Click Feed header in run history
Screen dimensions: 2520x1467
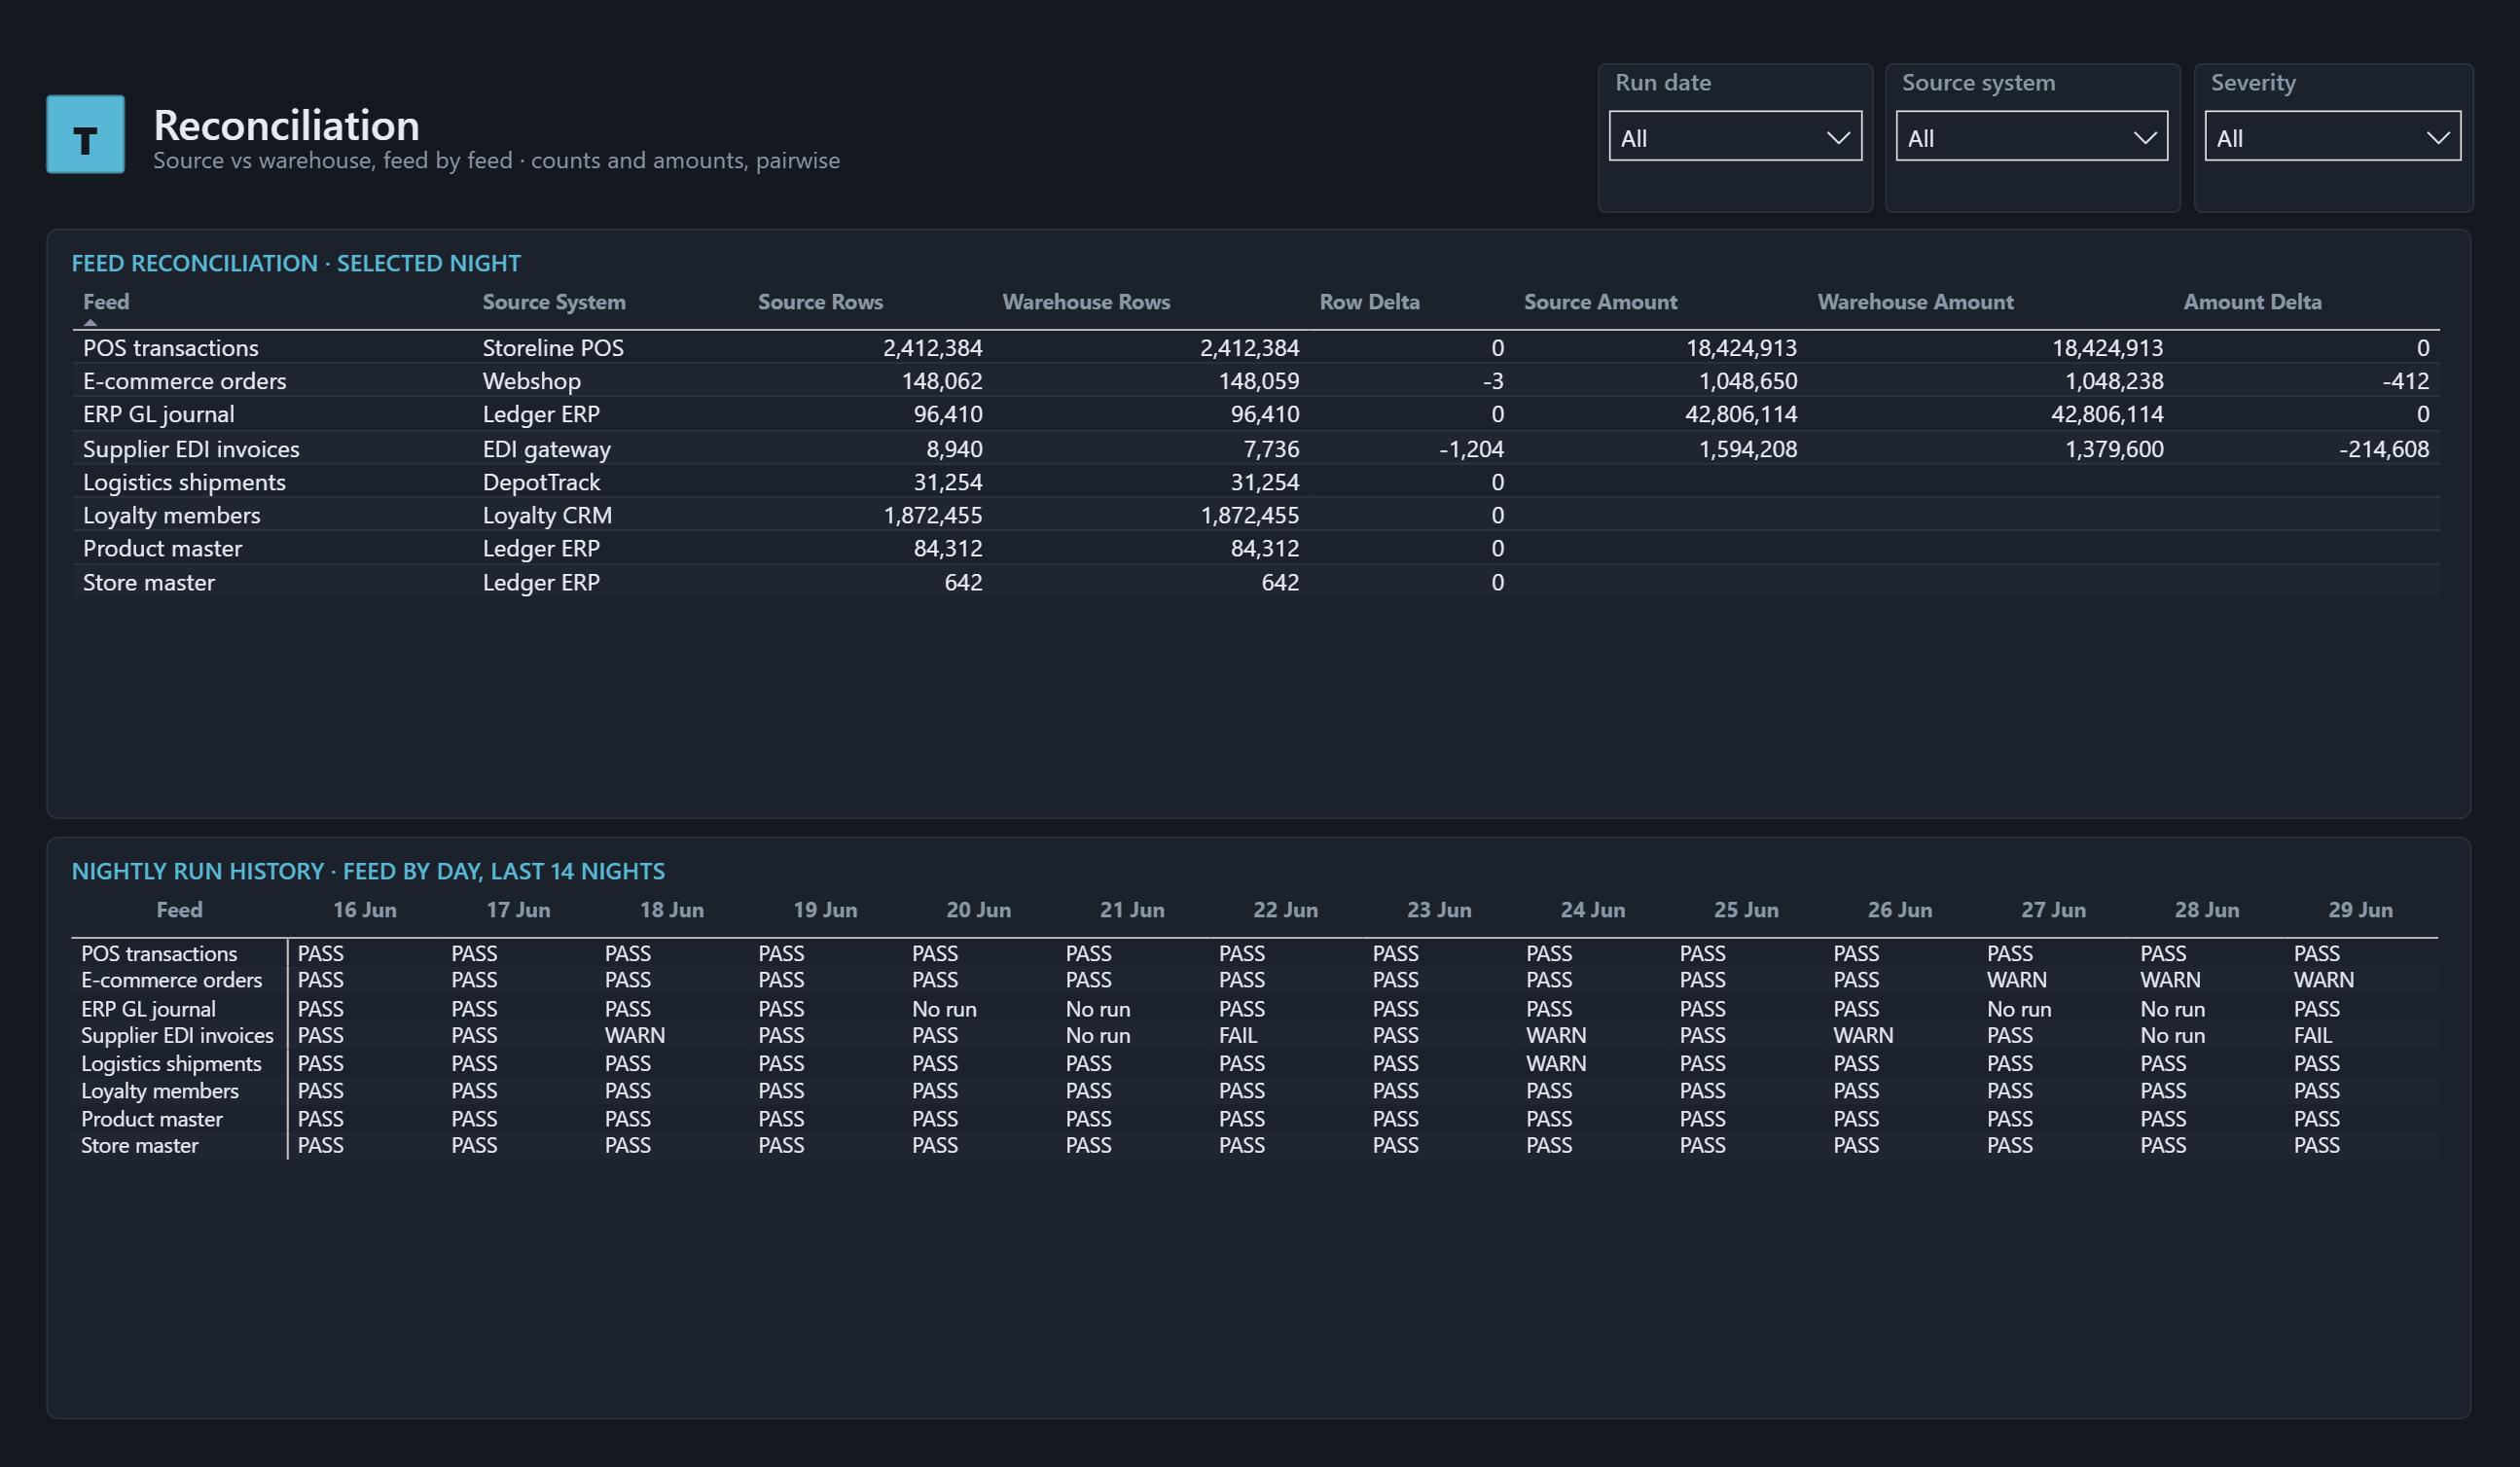179,910
